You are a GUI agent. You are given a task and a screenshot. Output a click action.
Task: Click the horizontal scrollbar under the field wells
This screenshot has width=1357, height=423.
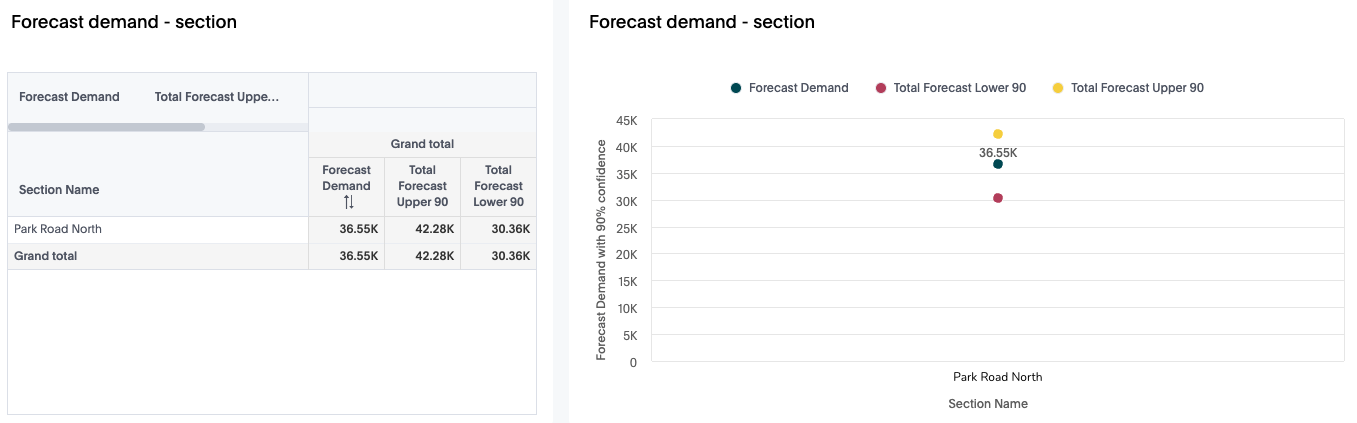point(106,127)
